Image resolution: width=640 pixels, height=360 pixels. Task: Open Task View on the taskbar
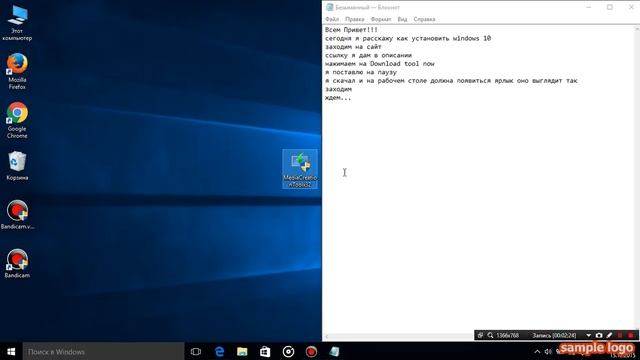(196, 351)
